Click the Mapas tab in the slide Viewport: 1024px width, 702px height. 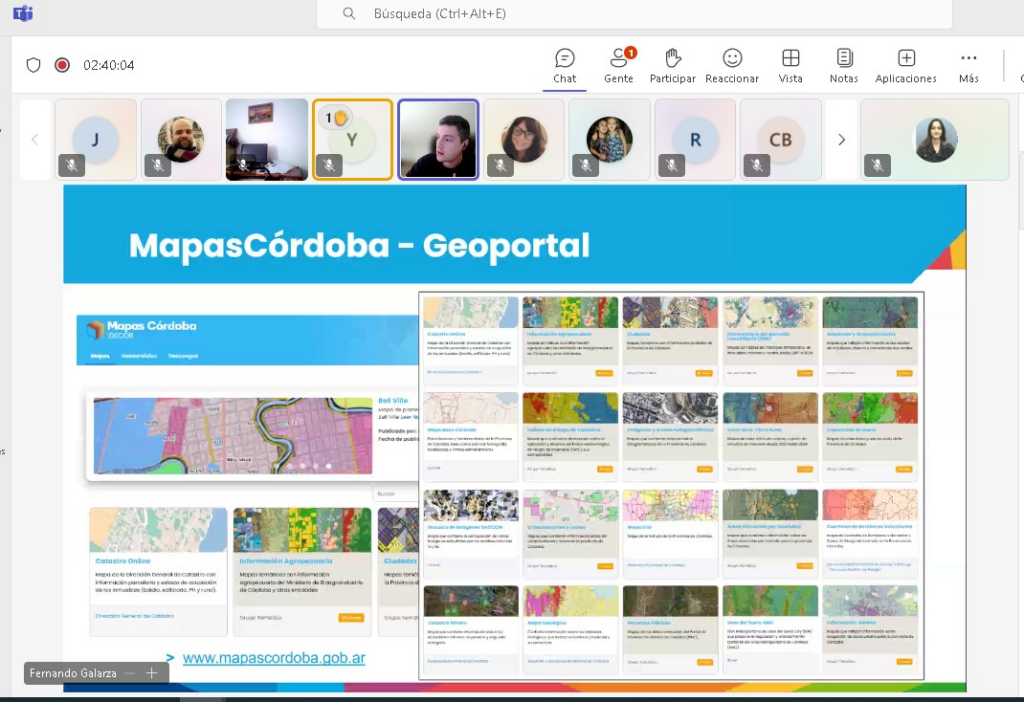[x=100, y=356]
